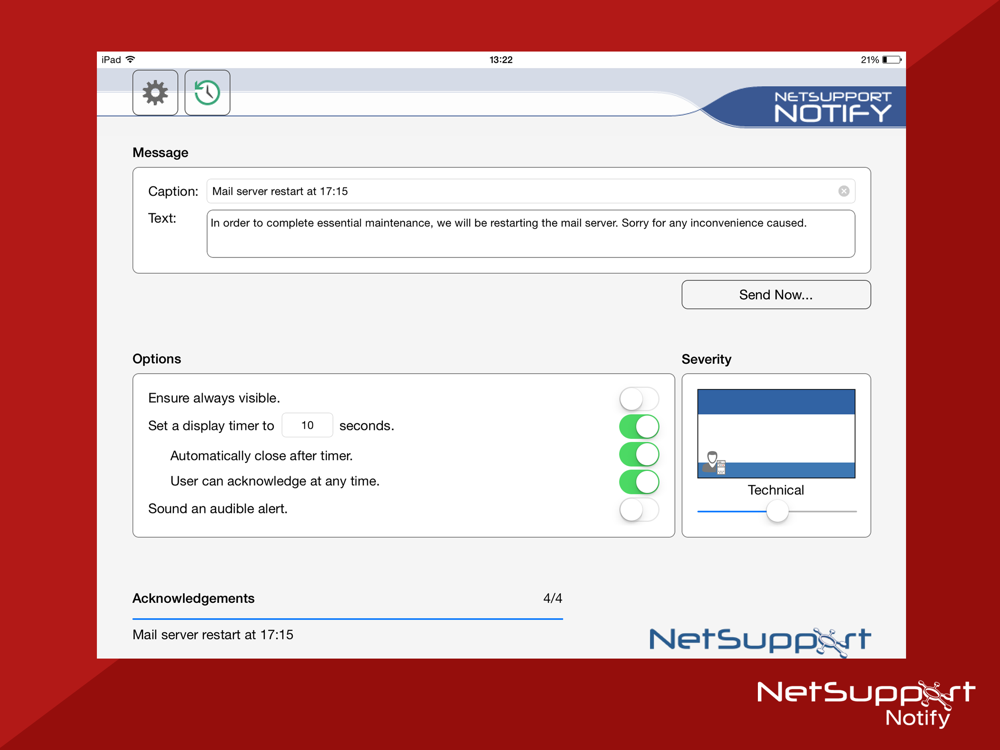Viewport: 1000px width, 750px height.
Task: Click the technician icon in severity preview
Action: (x=714, y=463)
